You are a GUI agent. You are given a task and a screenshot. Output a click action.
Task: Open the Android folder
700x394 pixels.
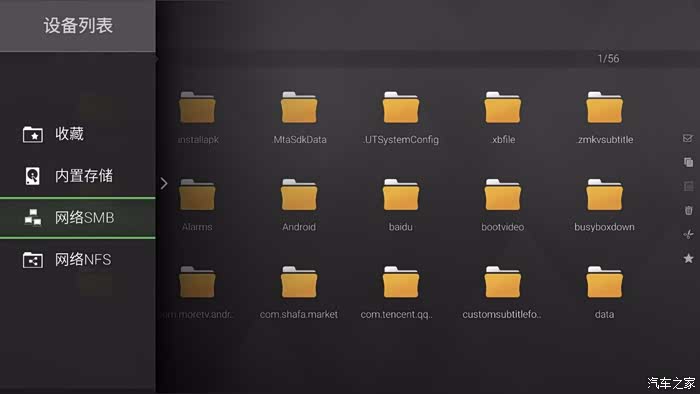(x=299, y=206)
